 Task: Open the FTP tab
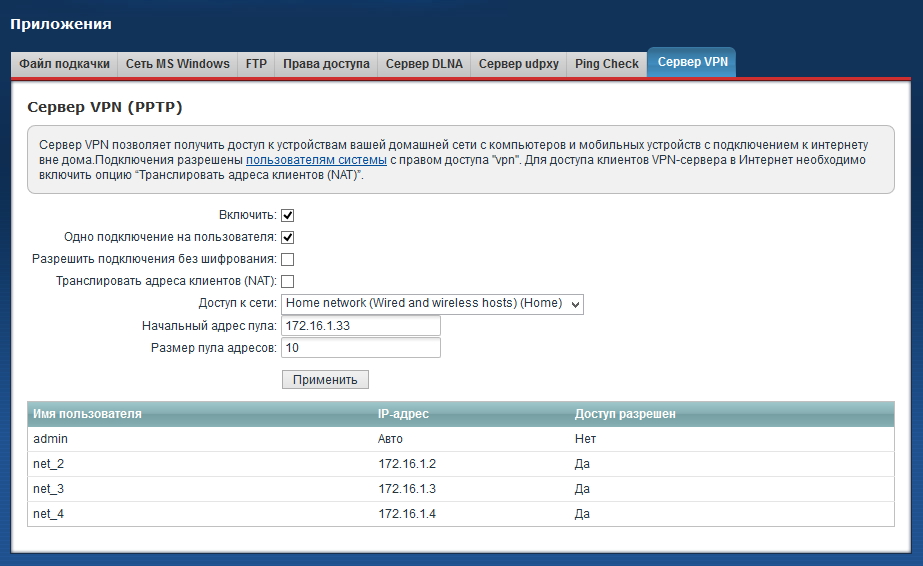point(256,63)
